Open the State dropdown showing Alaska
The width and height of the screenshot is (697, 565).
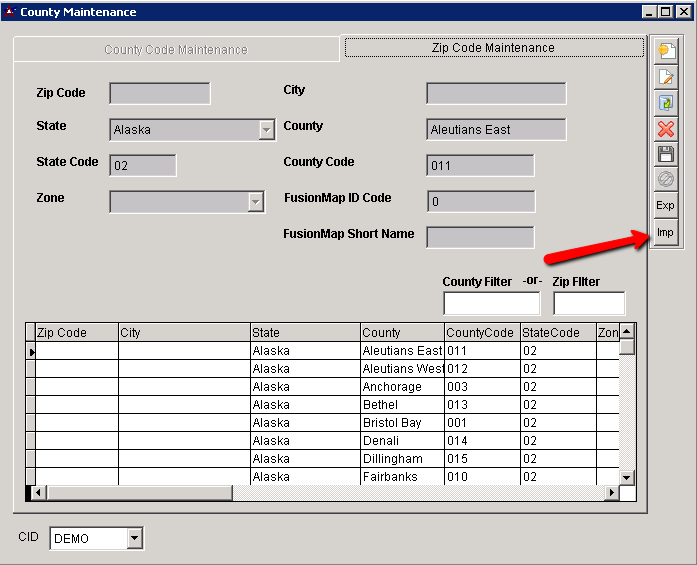(x=266, y=130)
